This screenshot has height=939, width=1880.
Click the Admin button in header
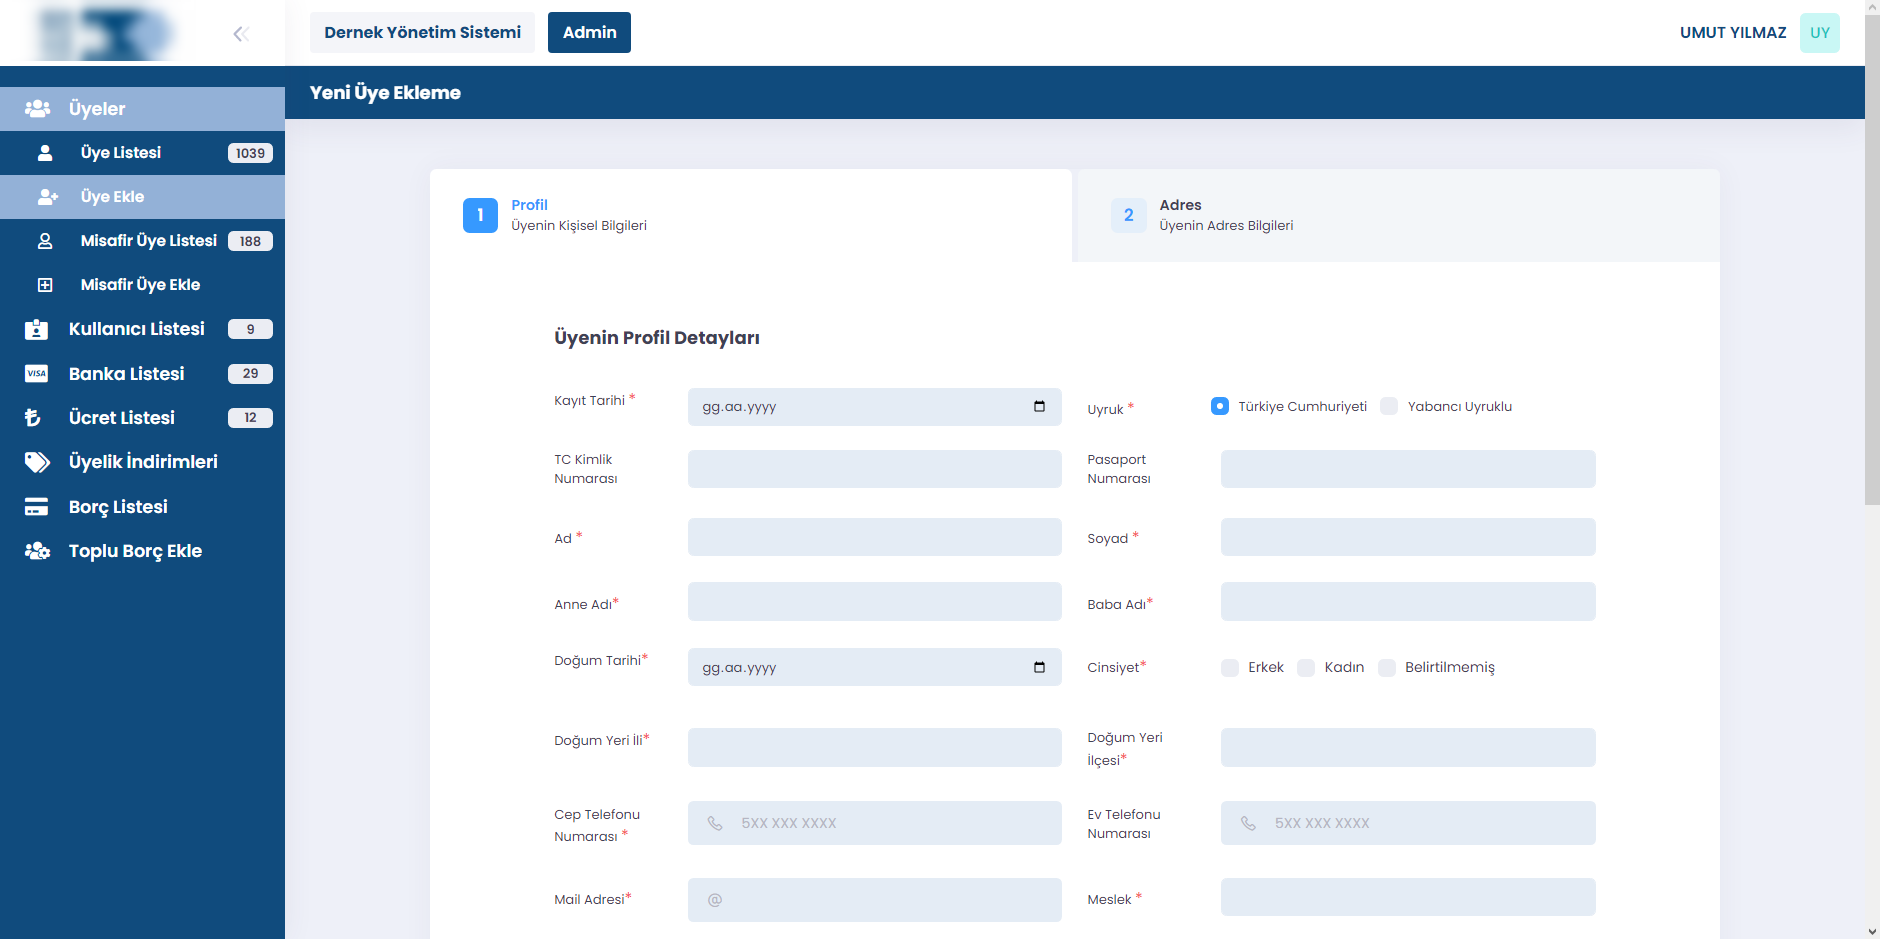tap(589, 33)
